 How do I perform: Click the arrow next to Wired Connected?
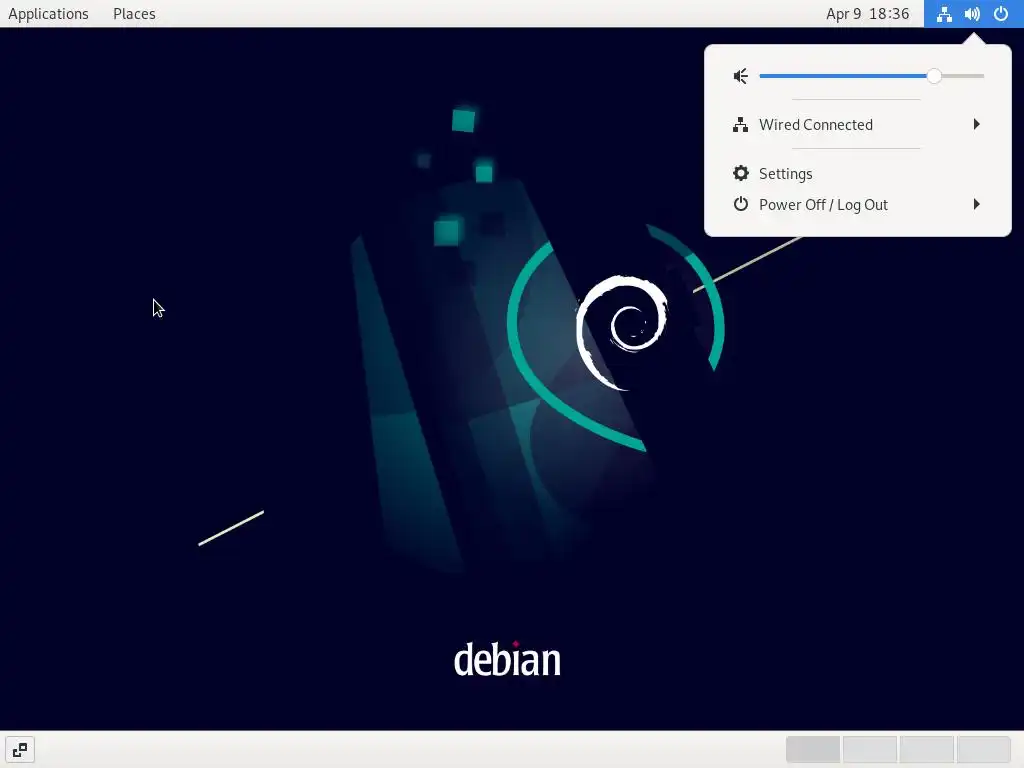tap(976, 124)
